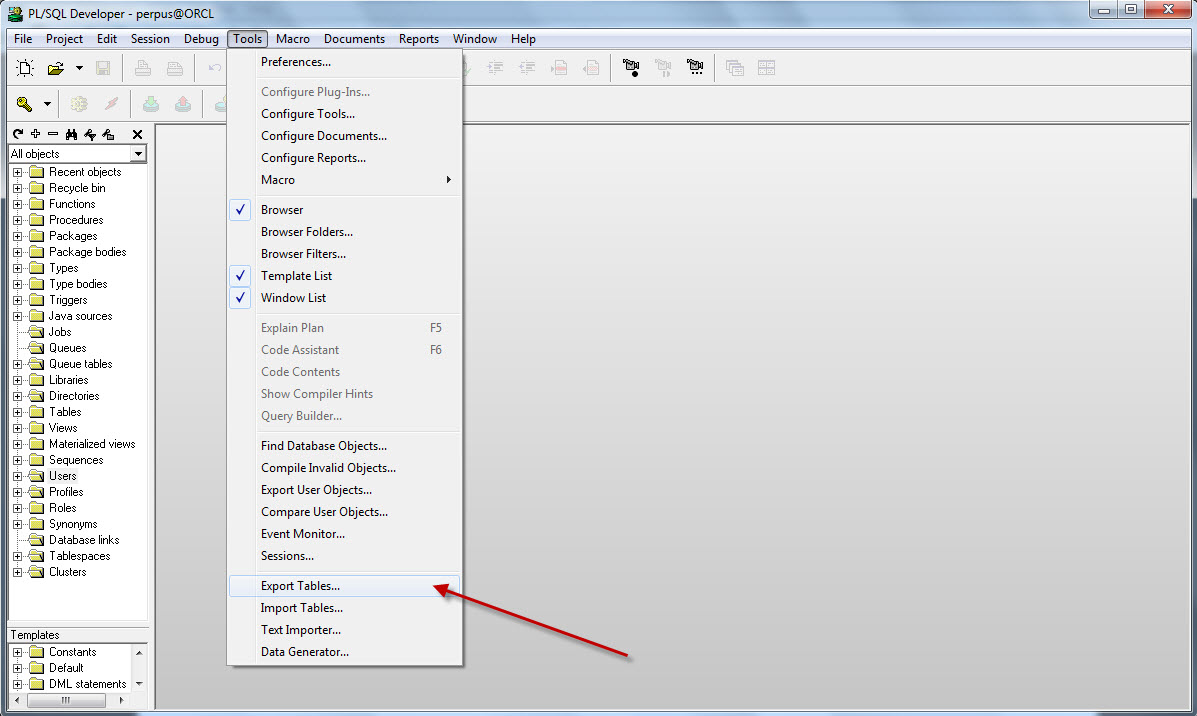Close the object browser with its X icon
This screenshot has height=716, width=1197.
[x=137, y=133]
